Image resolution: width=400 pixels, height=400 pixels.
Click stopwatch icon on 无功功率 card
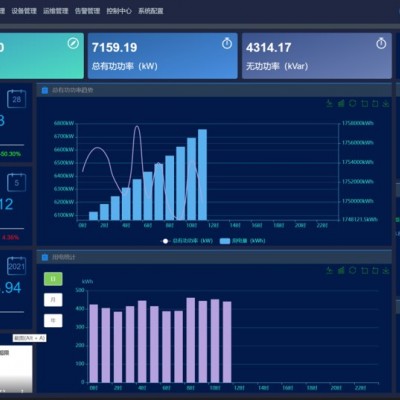coord(381,43)
